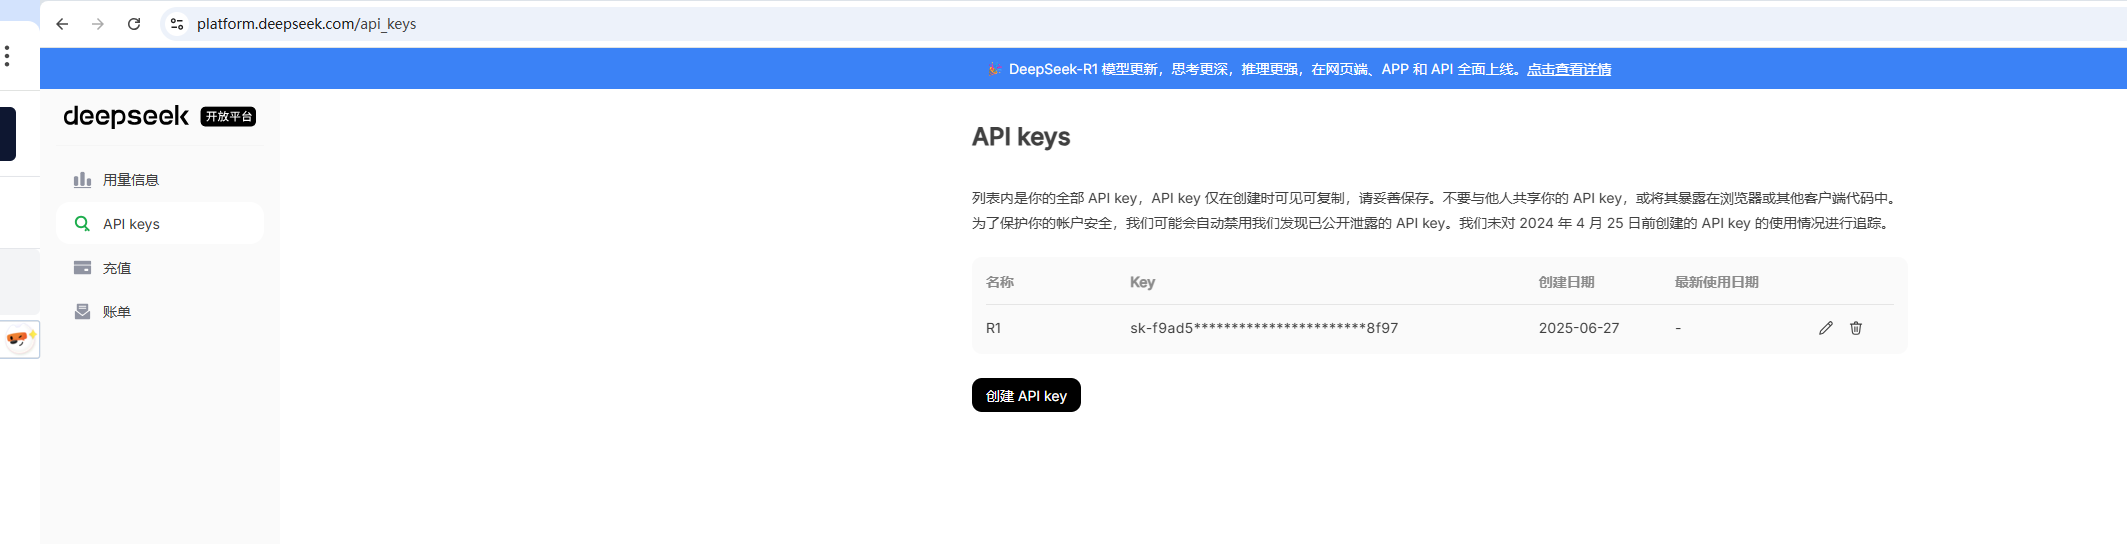Click the R1 name cell
This screenshot has width=2127, height=544.
click(994, 328)
